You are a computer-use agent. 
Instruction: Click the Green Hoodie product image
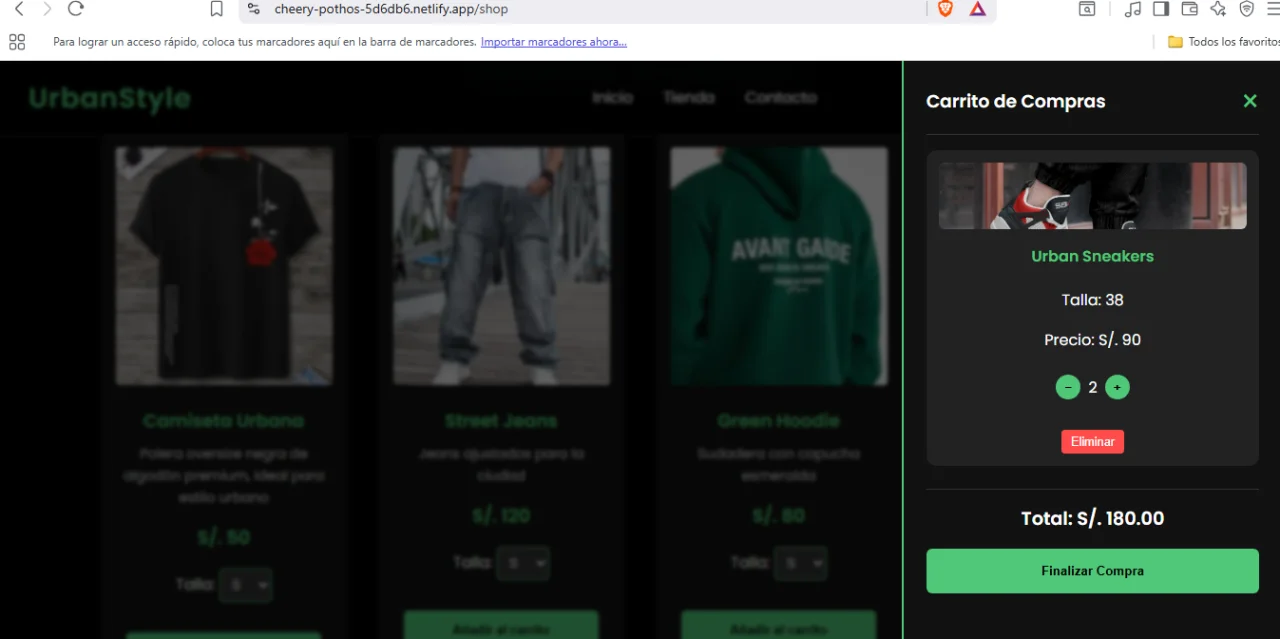[779, 266]
